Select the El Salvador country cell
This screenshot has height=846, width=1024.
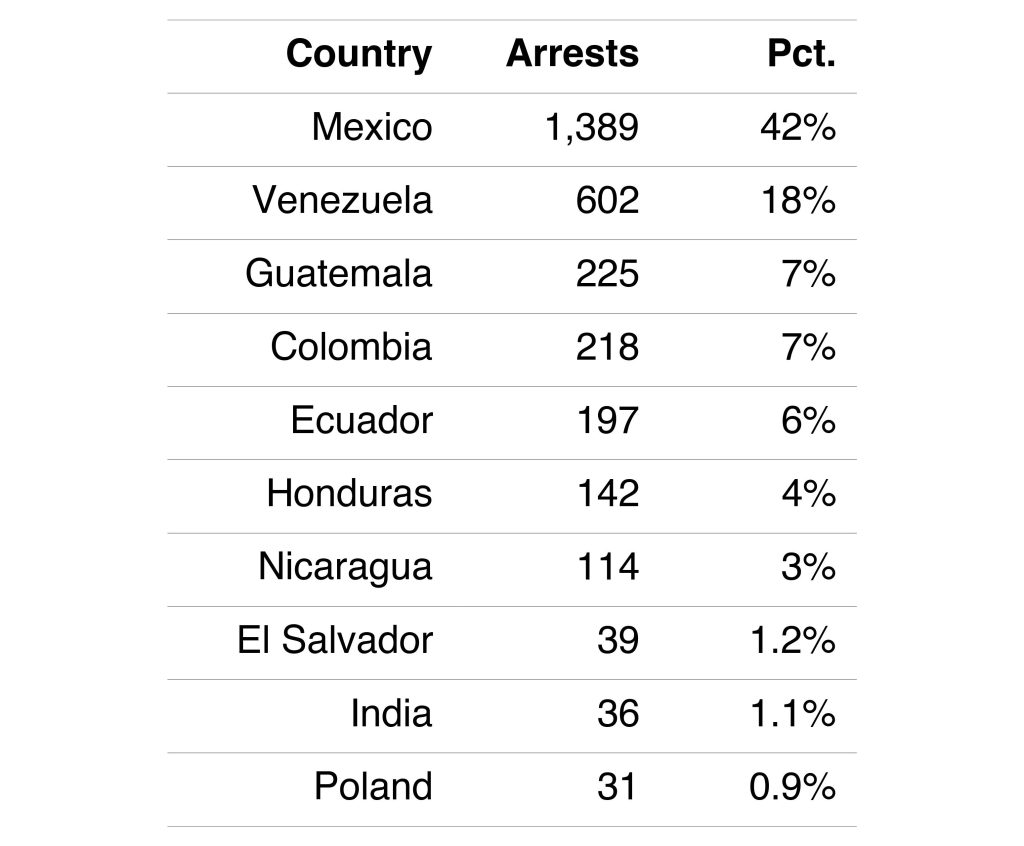[x=335, y=640]
